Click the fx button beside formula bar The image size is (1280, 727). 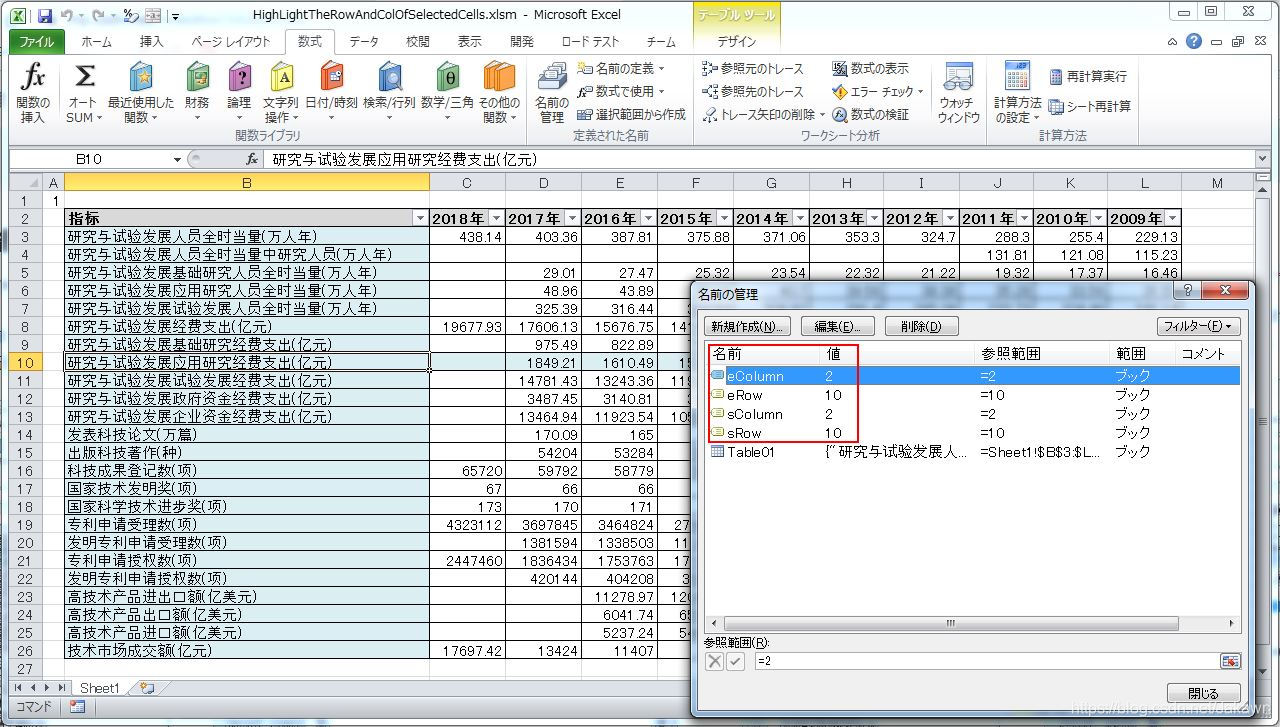pyautogui.click(x=253, y=159)
